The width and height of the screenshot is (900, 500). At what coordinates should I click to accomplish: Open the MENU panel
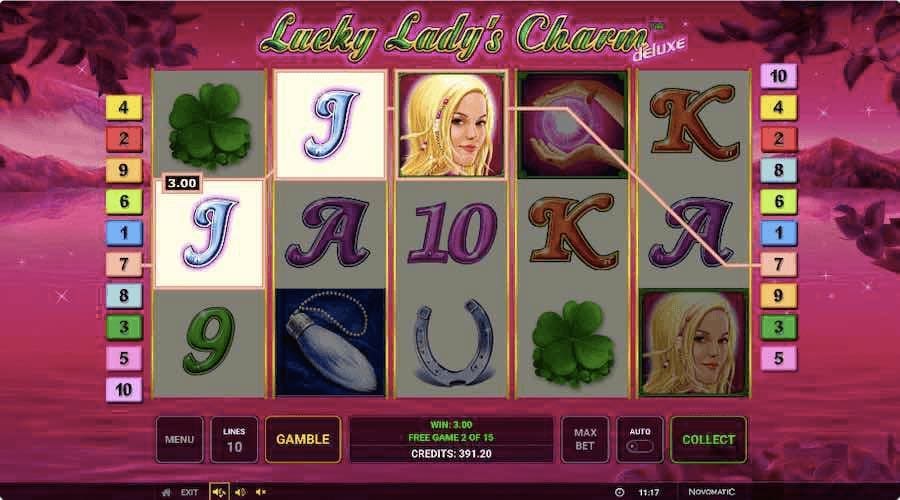pos(179,440)
